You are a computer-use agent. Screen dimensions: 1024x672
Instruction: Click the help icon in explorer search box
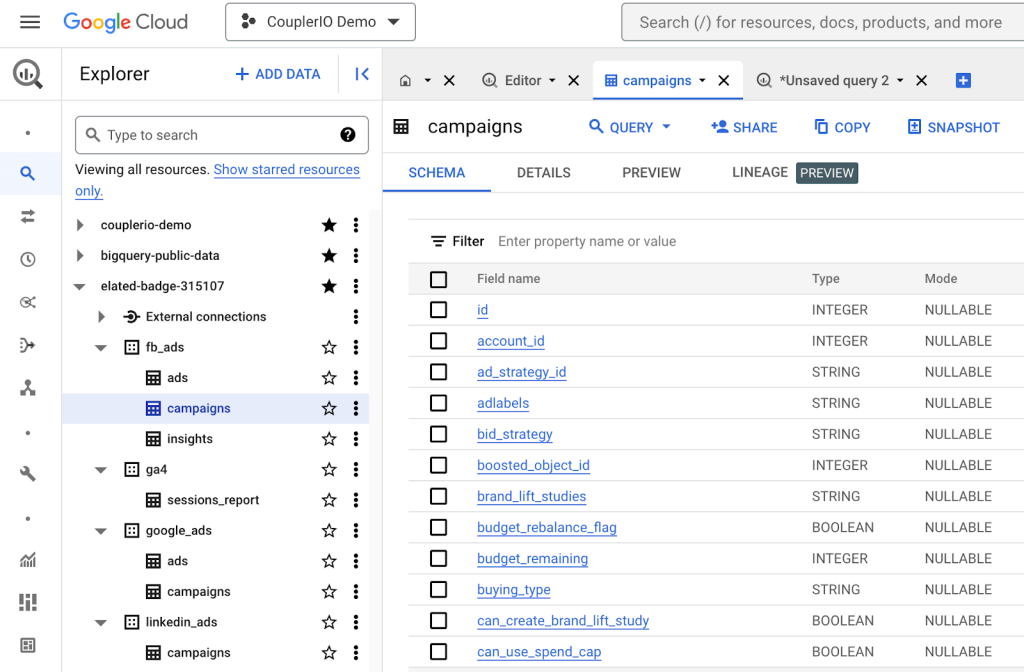click(x=347, y=135)
